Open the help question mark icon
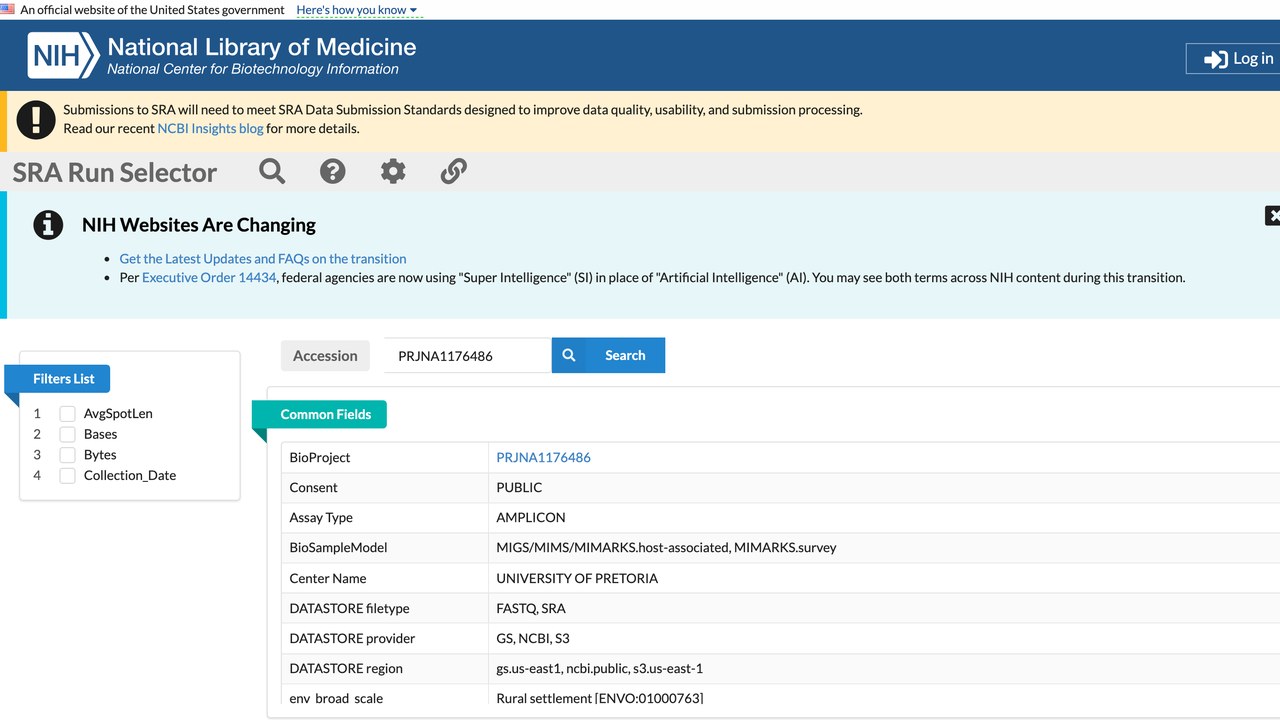Viewport: 1280px width, 720px height. 332,171
